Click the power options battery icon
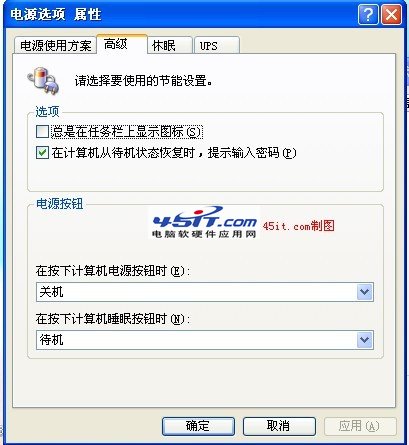409x445 pixels. tap(43, 80)
